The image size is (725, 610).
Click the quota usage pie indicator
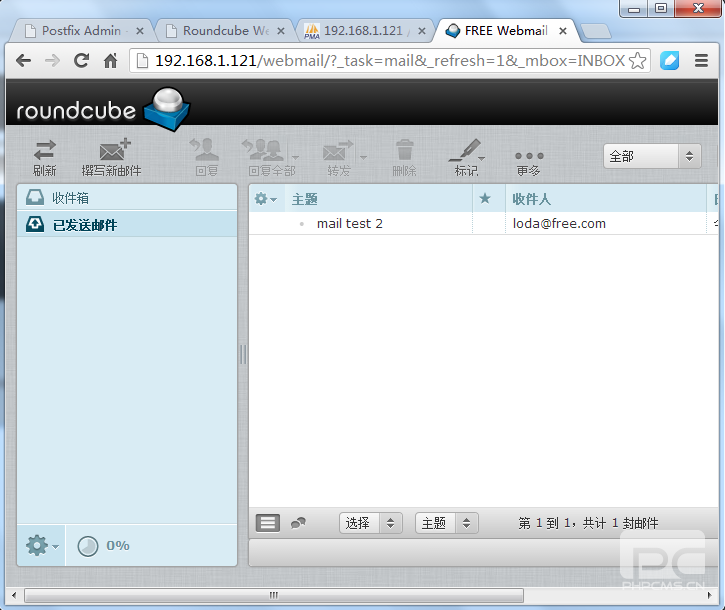tap(88, 546)
